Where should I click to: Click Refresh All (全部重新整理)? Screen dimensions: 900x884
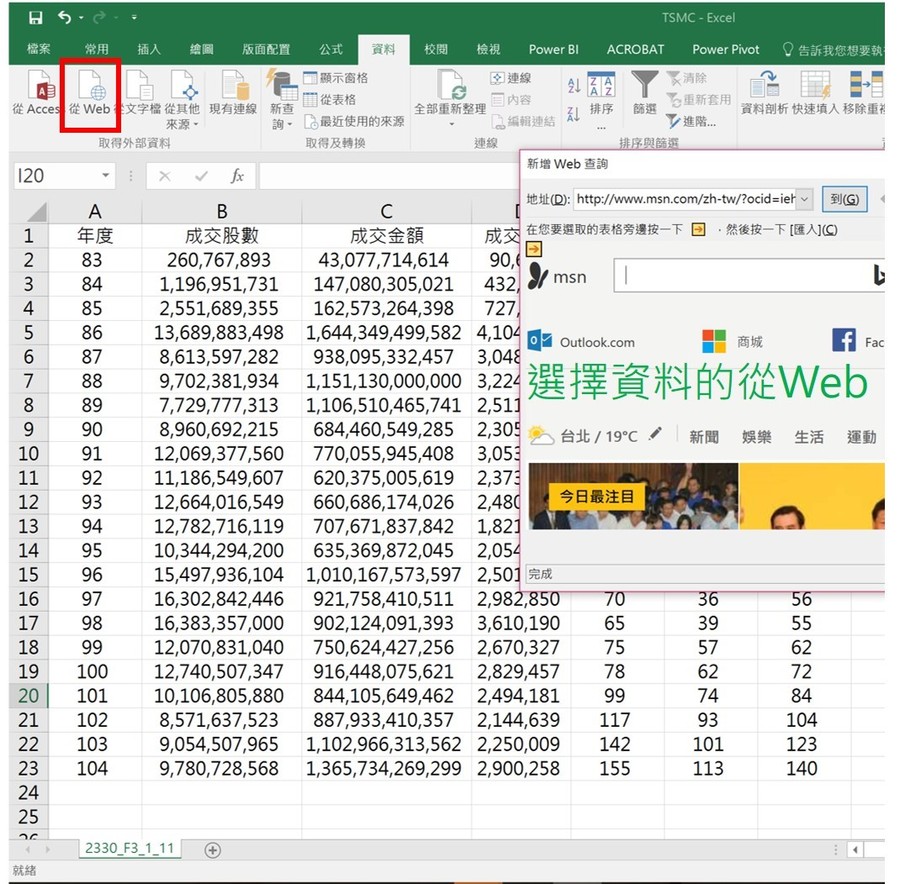451,98
